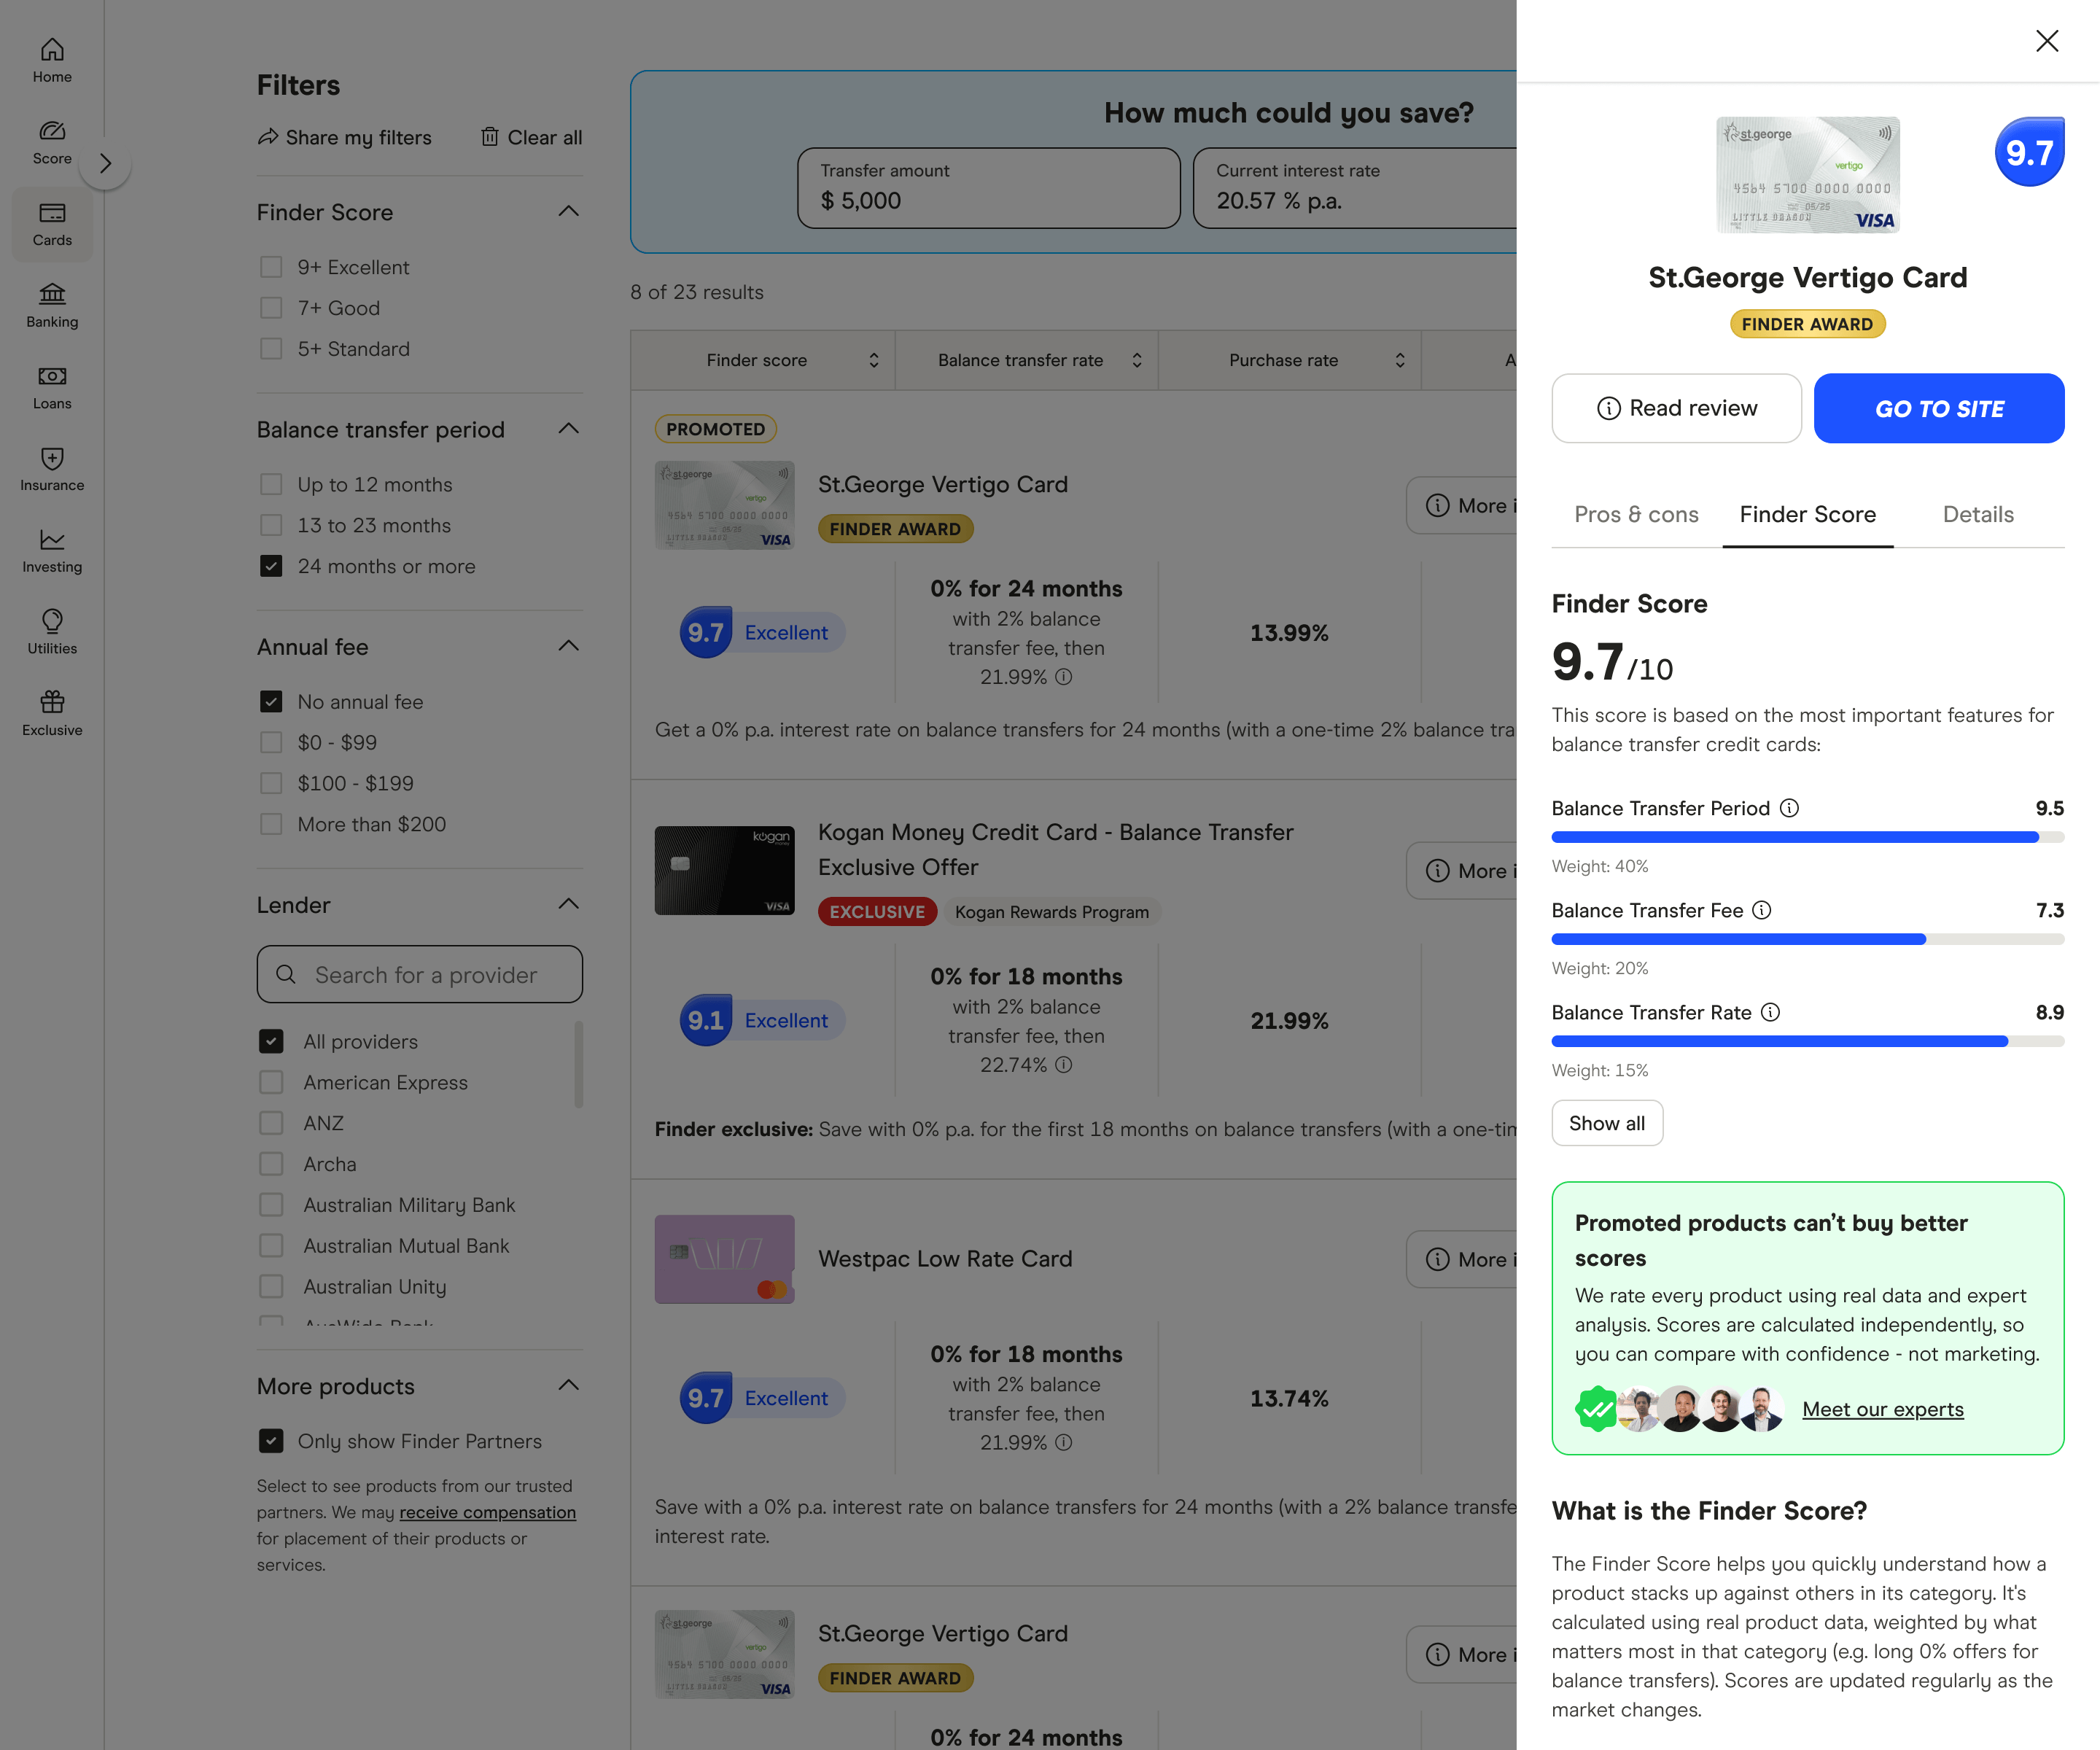The height and width of the screenshot is (1750, 2100).
Task: Uncheck Only show Finder Partners
Action: click(x=271, y=1441)
